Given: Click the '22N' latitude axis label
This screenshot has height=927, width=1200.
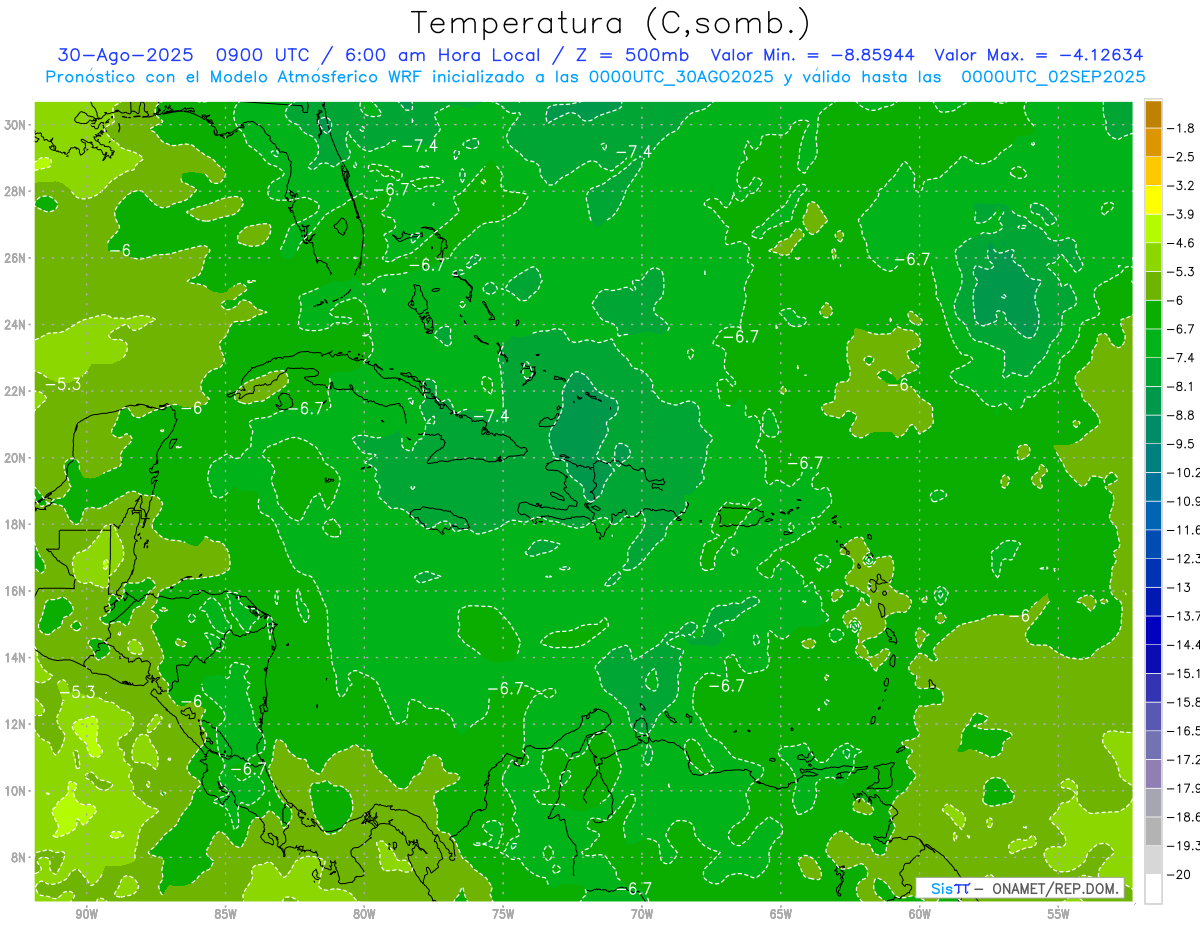Looking at the screenshot, I should tap(17, 391).
